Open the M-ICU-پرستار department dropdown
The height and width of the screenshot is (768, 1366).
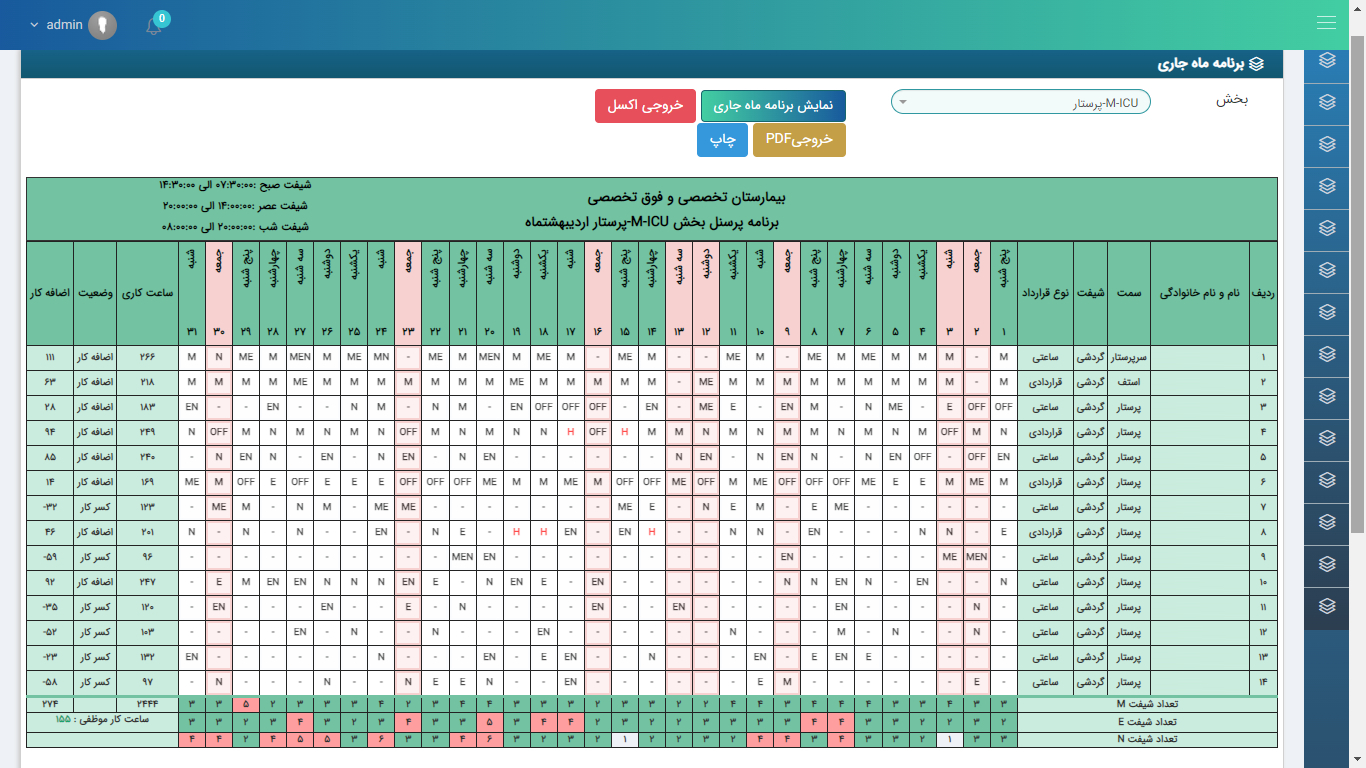tap(1020, 102)
